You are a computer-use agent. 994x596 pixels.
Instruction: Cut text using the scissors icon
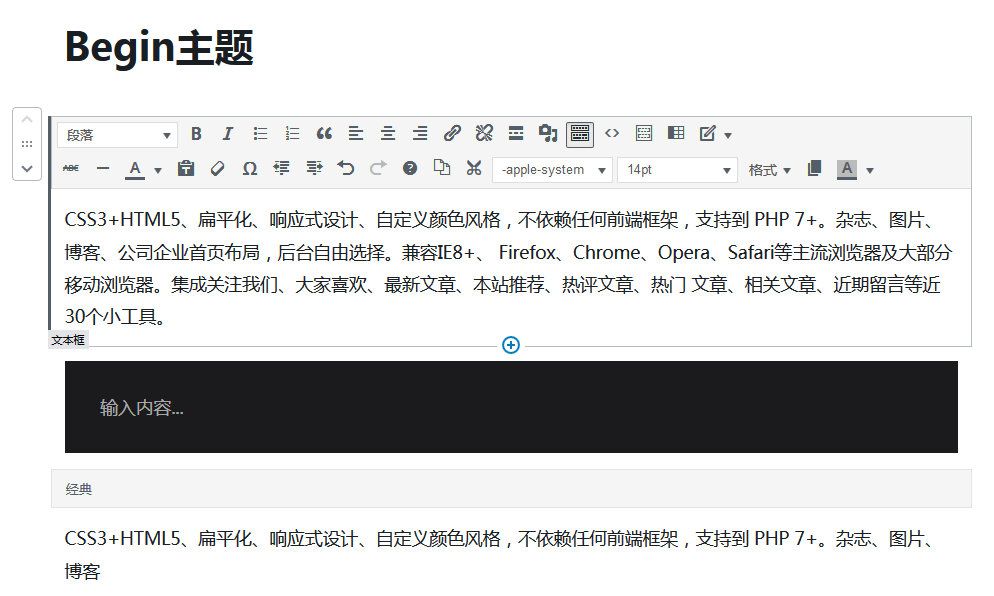coord(473,169)
